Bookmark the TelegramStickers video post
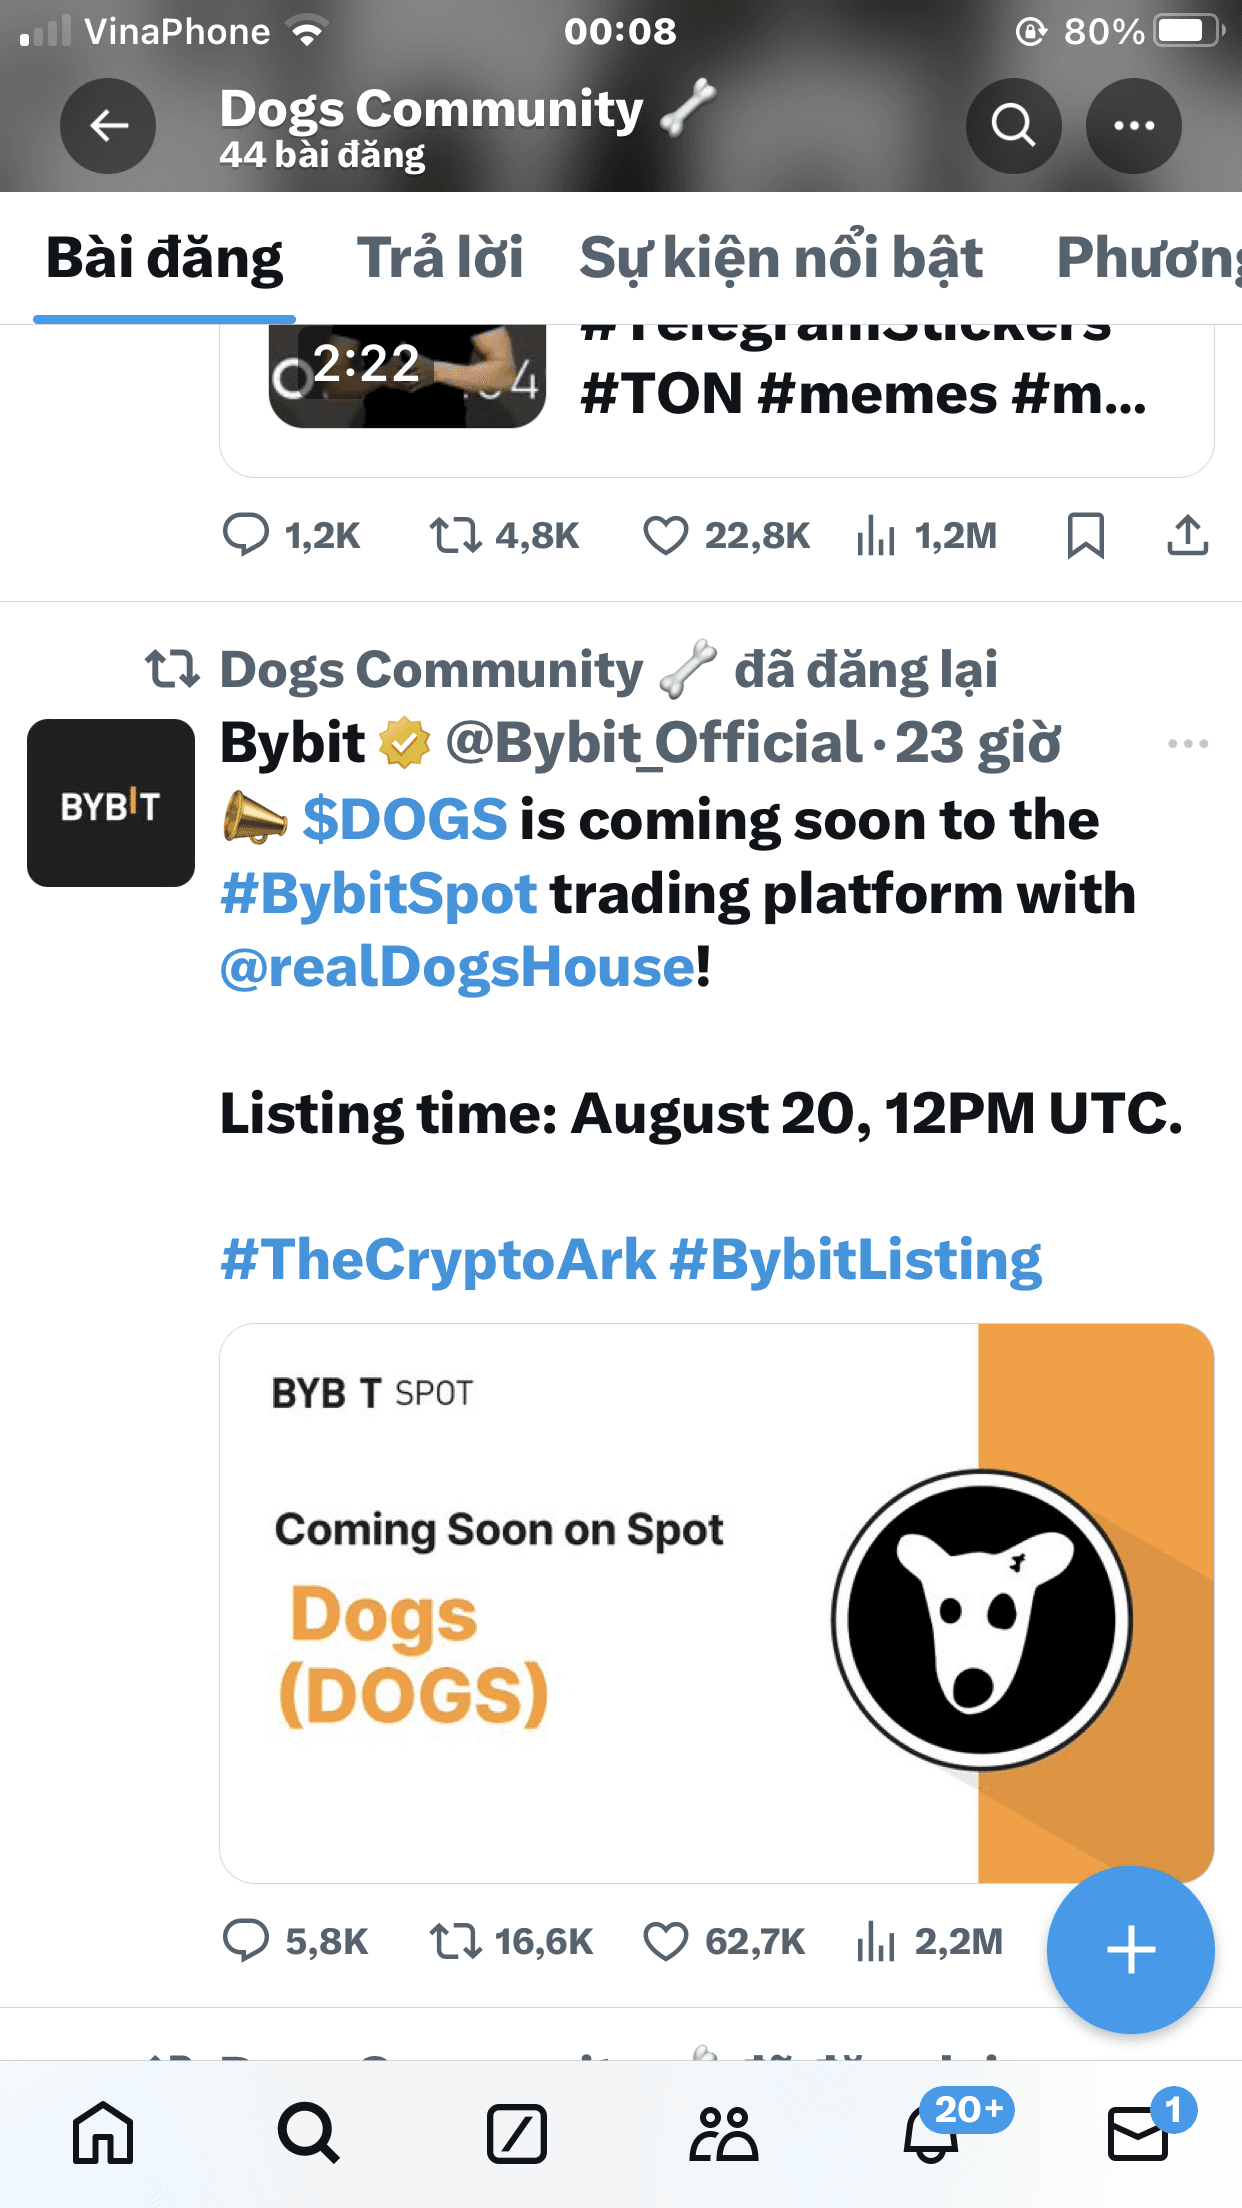Screen dimensions: 1242x2208 click(x=1087, y=535)
